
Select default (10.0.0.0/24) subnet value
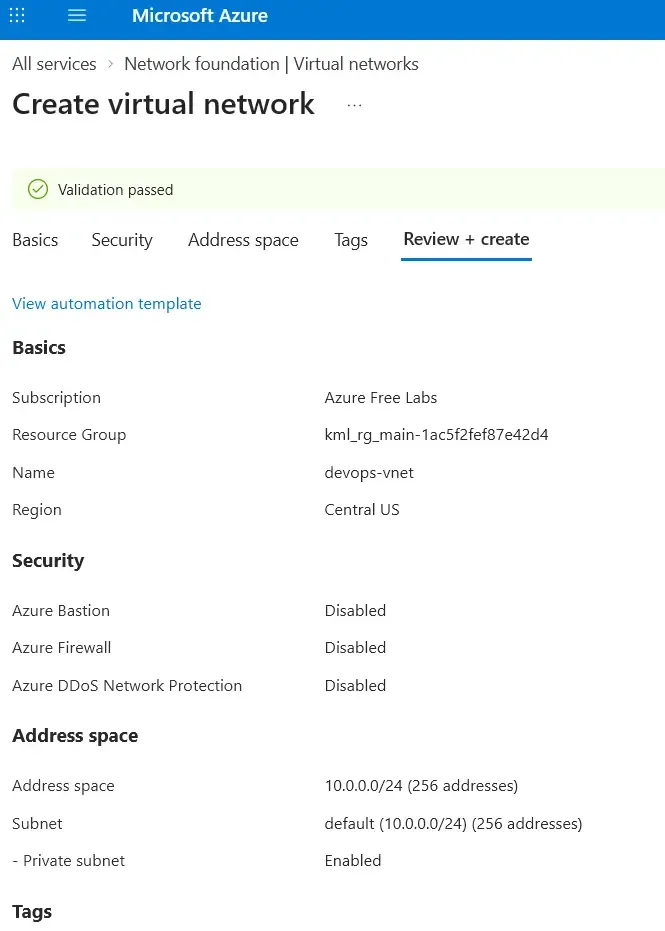click(x=454, y=824)
